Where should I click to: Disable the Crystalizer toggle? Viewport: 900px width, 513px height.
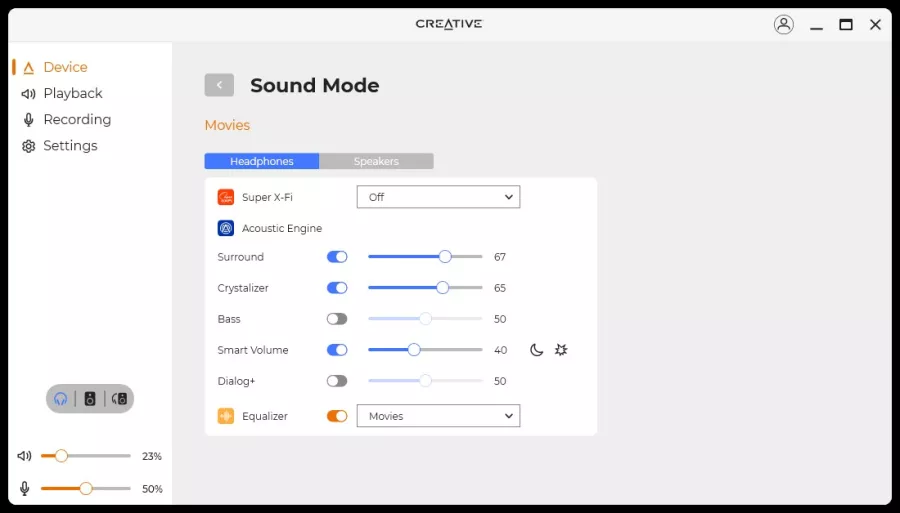(x=337, y=287)
